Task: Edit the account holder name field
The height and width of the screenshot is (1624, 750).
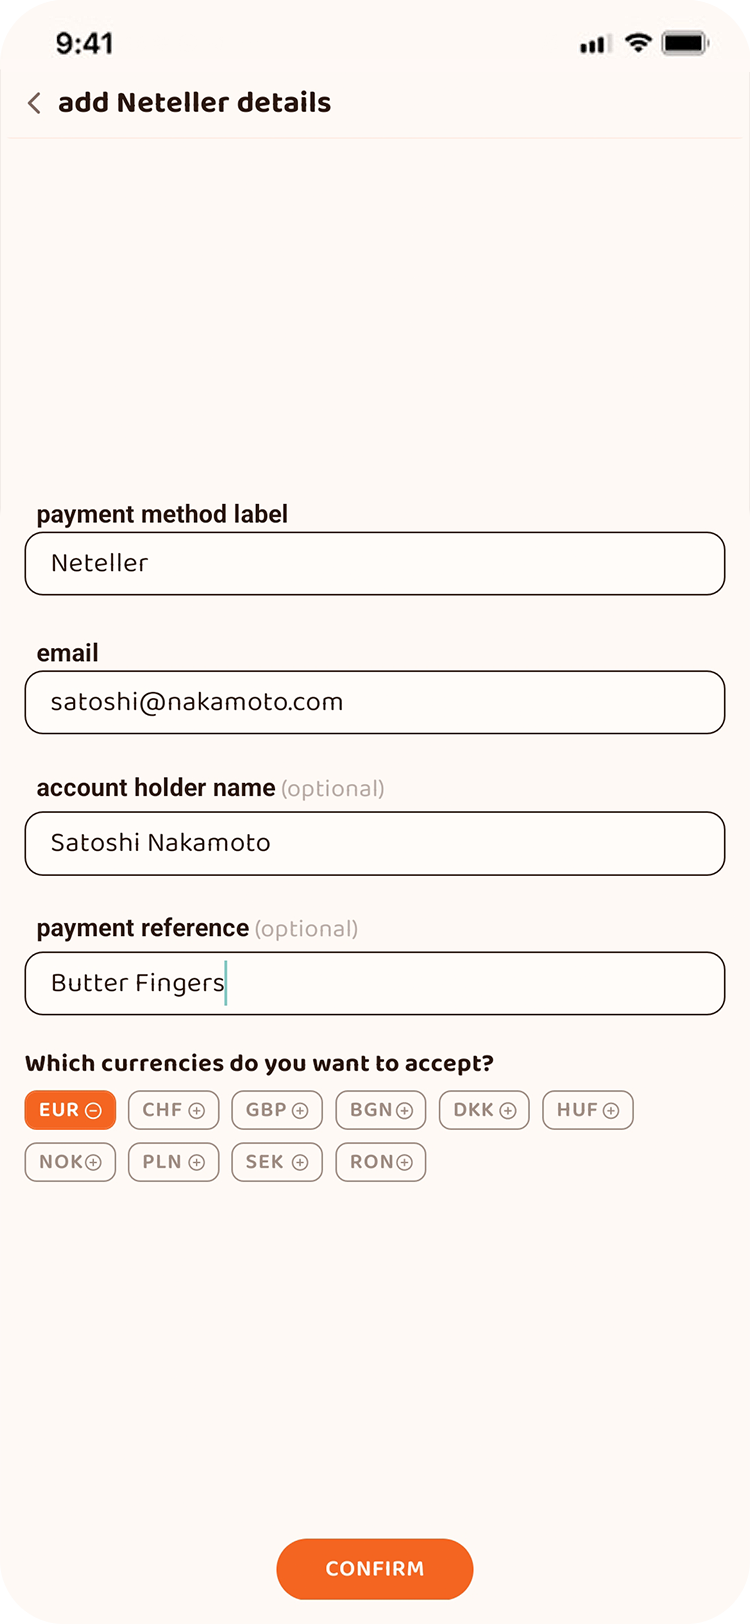Action: [375, 844]
